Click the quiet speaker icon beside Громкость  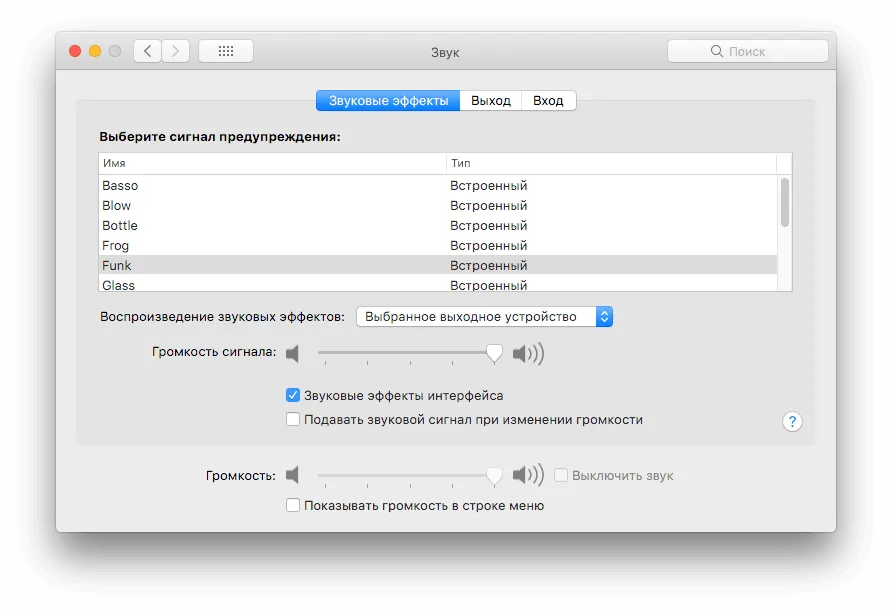point(292,474)
